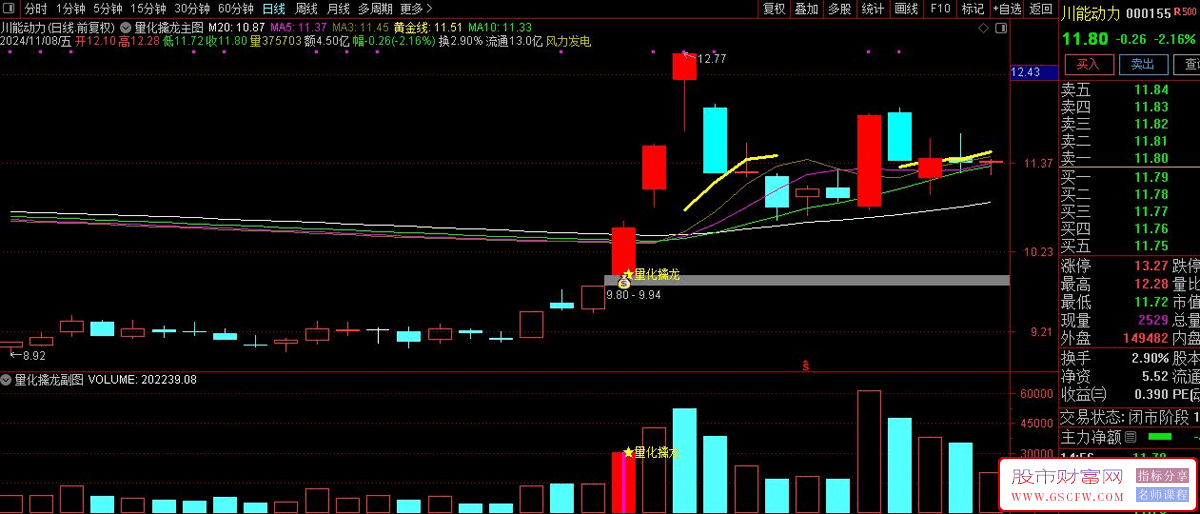Open the 多股 multi-stock view

[839, 9]
